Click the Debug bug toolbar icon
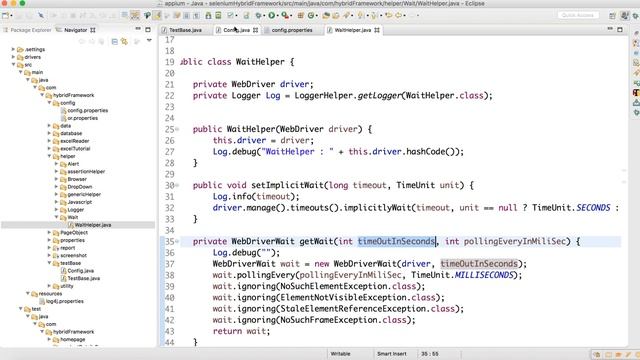The width and height of the screenshot is (640, 360). point(258,16)
